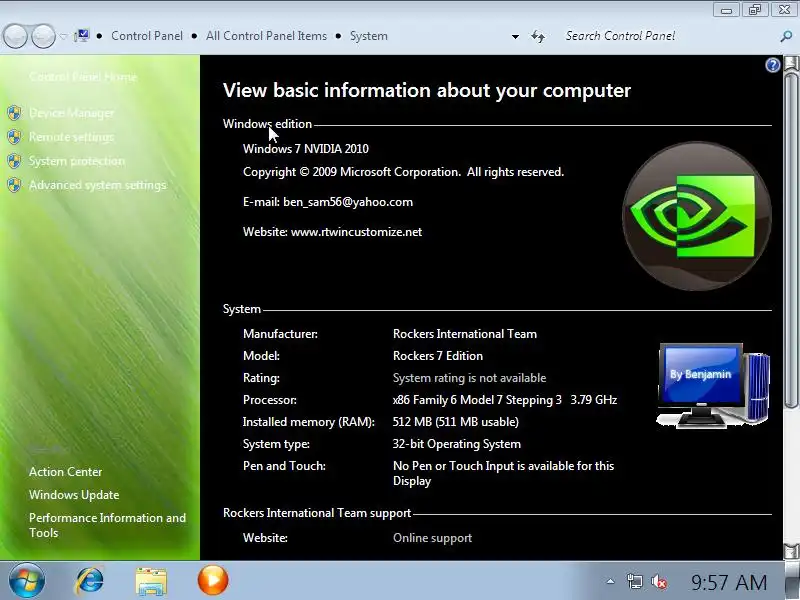Close the System window
This screenshot has height=600, width=800.
(785, 10)
